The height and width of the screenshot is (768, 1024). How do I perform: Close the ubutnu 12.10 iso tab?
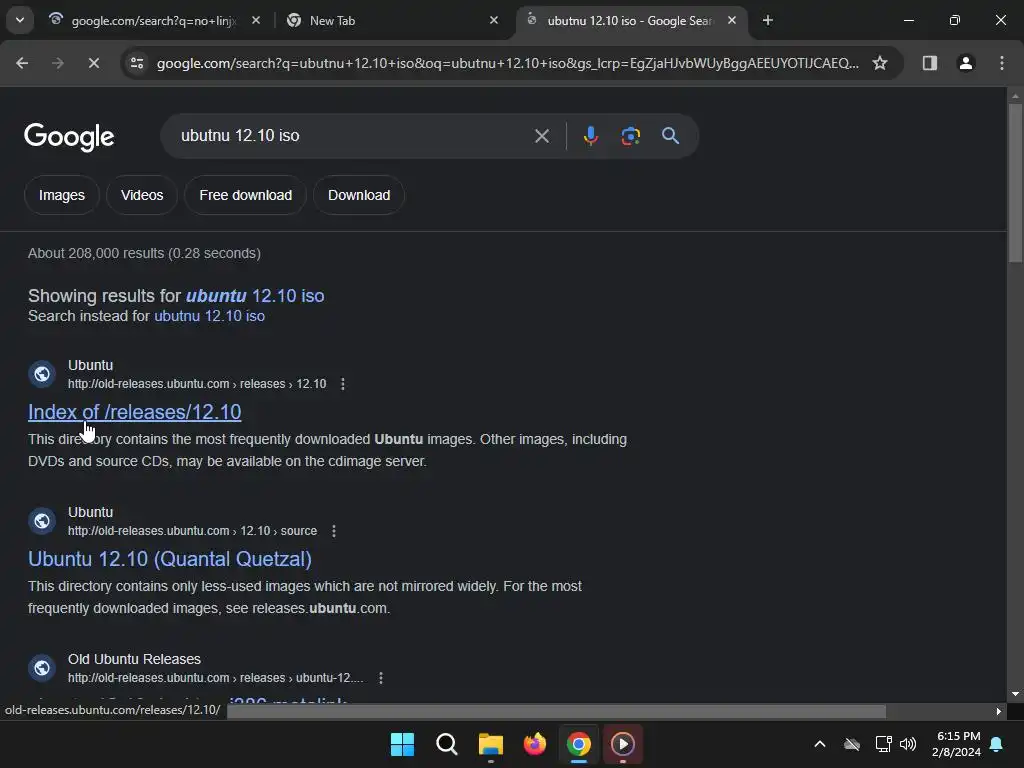tap(732, 20)
